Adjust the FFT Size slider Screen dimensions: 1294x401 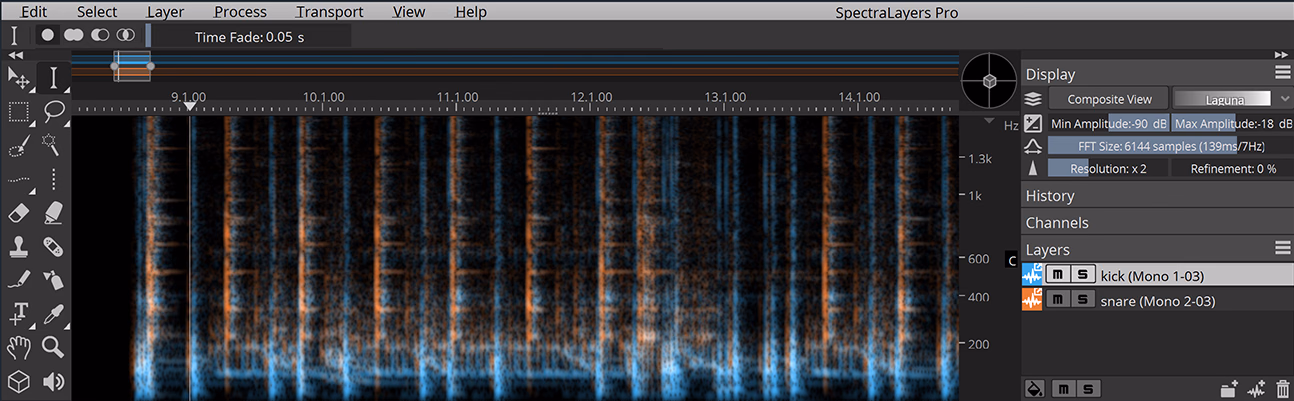tap(1169, 146)
